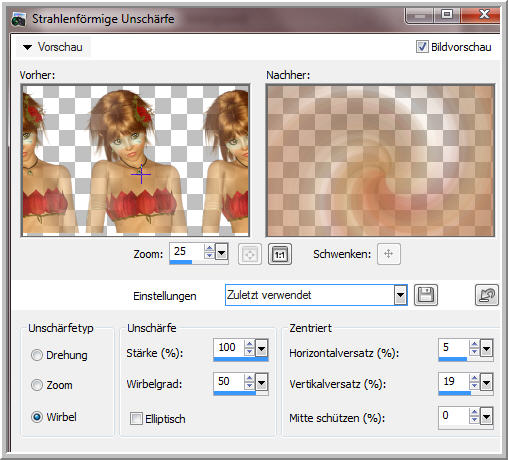Collapse the Vorschau preview section
The image size is (508, 460).
[27, 47]
